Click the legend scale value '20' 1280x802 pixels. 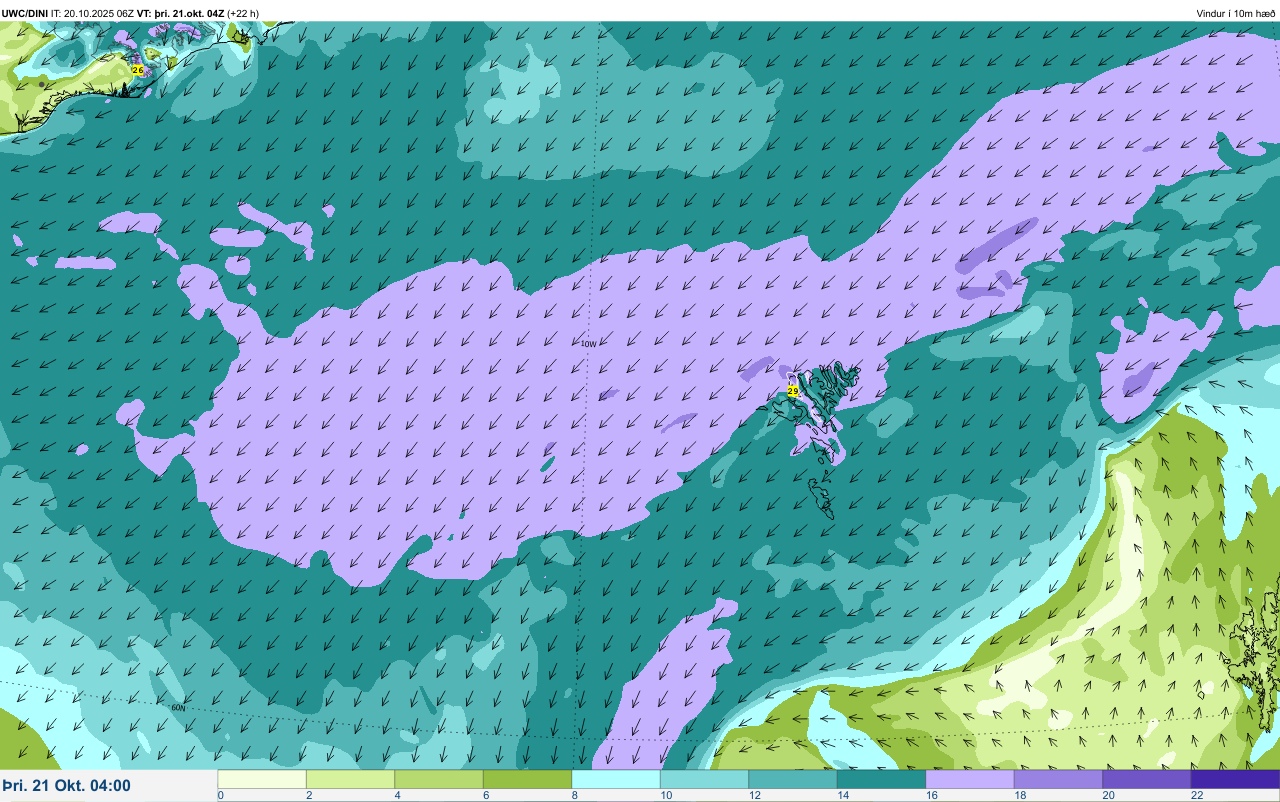pyautogui.click(x=1108, y=795)
